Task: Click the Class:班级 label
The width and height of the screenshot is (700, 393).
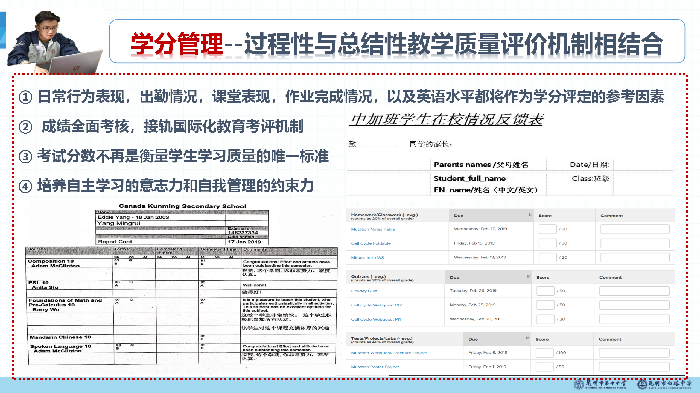Action: [x=590, y=178]
